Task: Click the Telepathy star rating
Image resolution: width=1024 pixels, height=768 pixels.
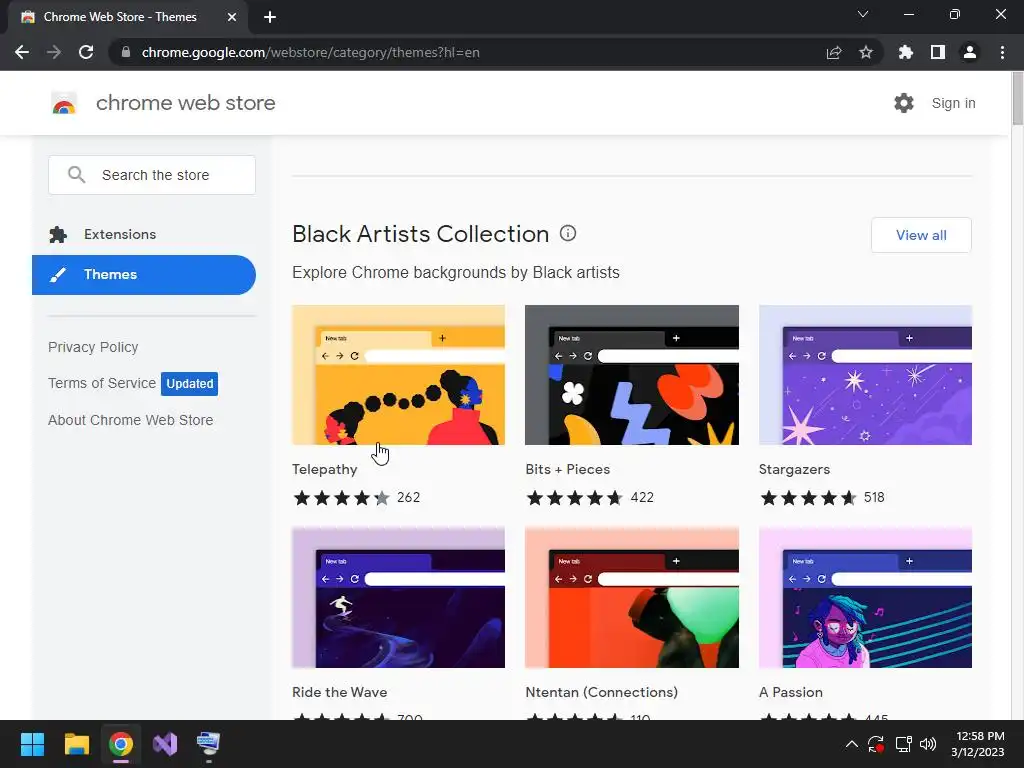Action: [x=342, y=498]
